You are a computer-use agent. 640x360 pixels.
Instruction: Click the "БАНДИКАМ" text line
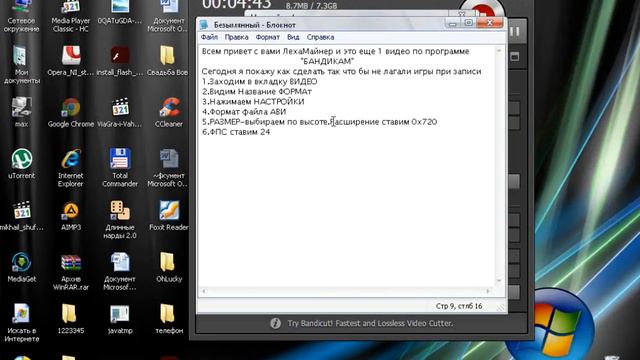tap(327, 61)
